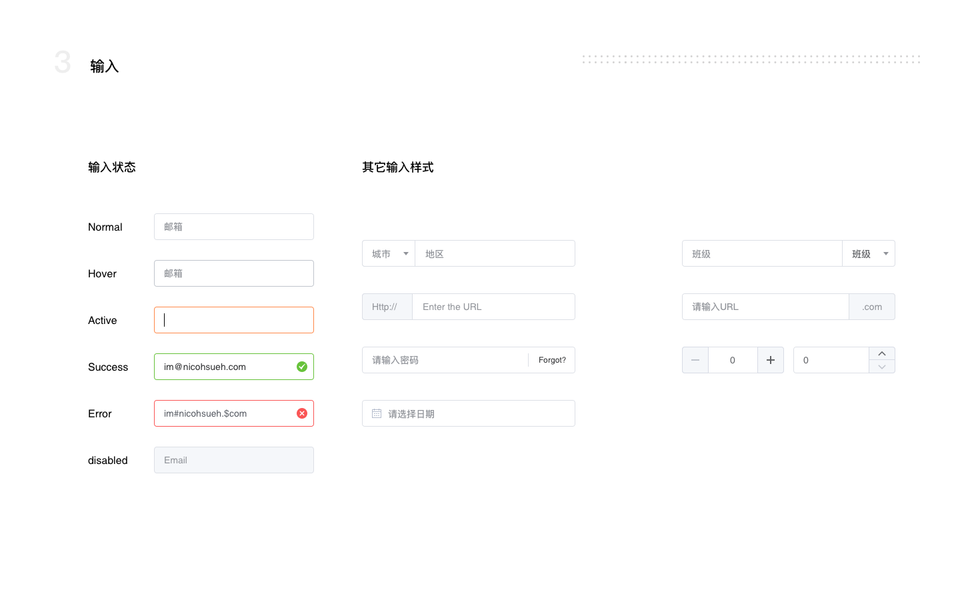960x600 pixels.
Task: Click the up chevron on number spinner
Action: [x=881, y=353]
